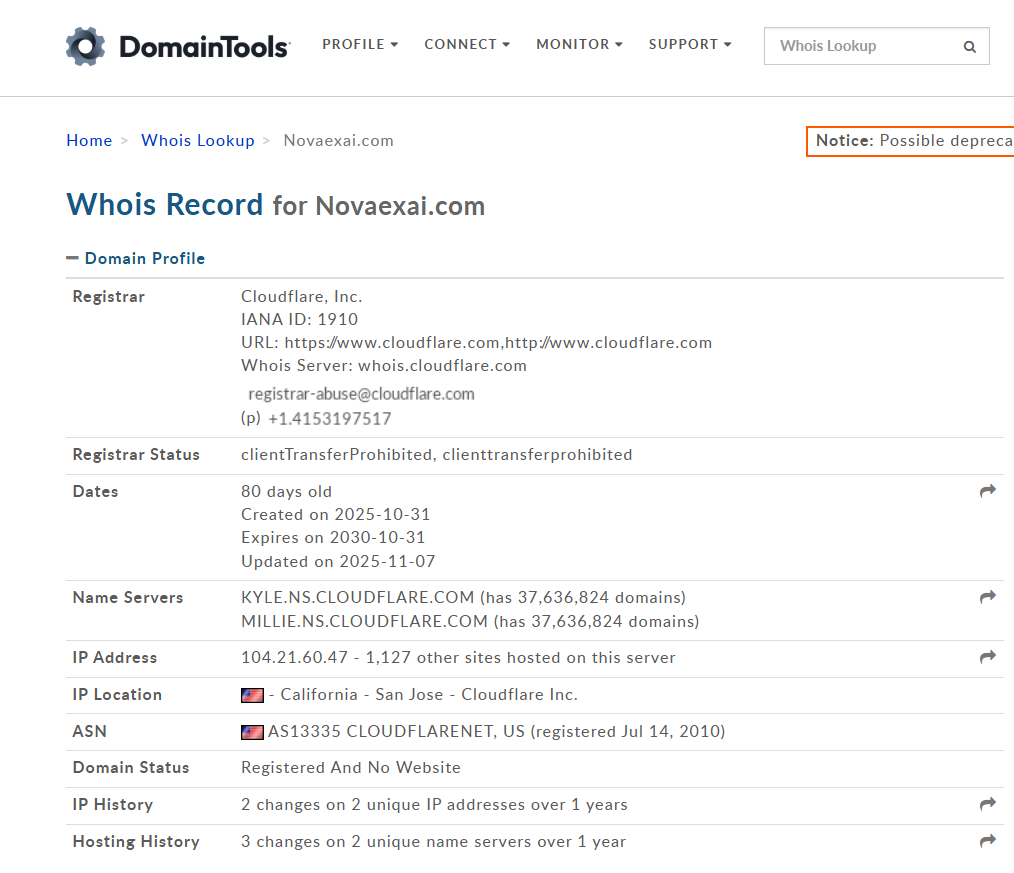Click the Novaexai.com breadcrumb text

(x=338, y=140)
